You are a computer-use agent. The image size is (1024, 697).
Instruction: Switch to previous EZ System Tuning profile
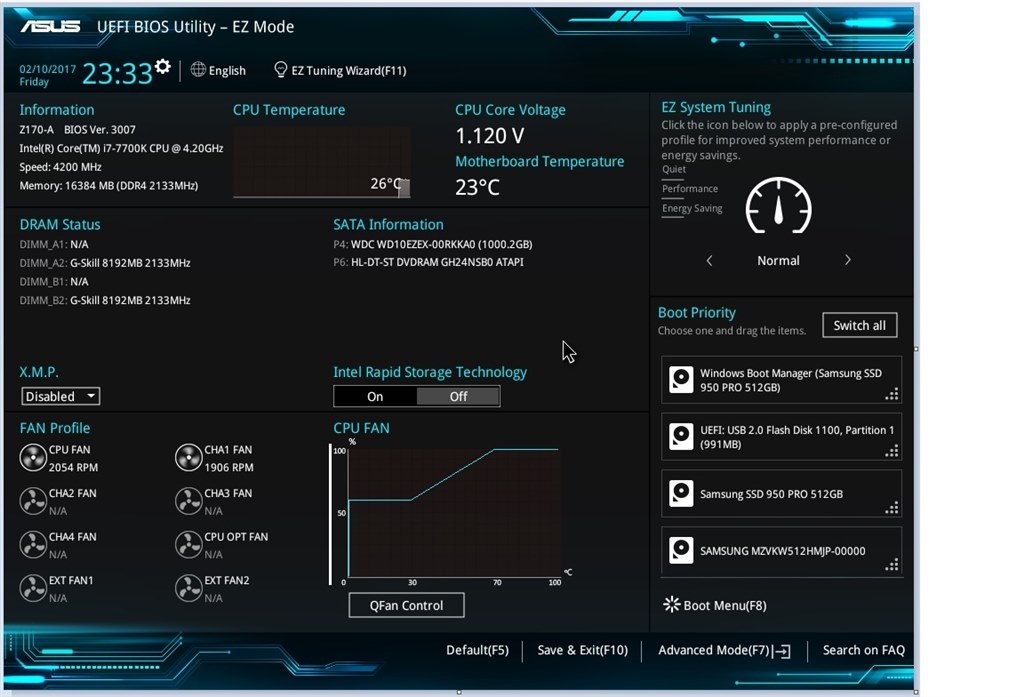(709, 261)
